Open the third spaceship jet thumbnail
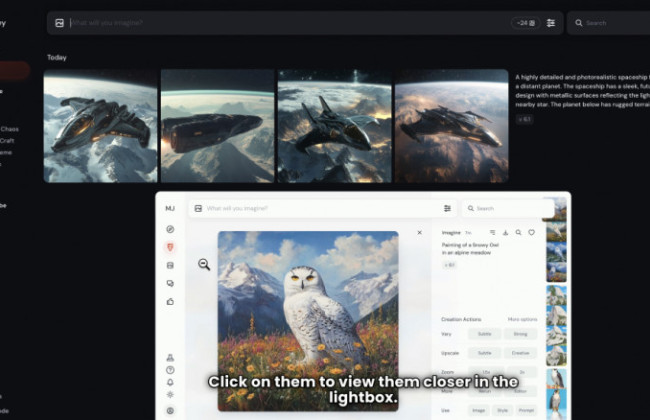The width and height of the screenshot is (650, 420). pyautogui.click(x=334, y=125)
